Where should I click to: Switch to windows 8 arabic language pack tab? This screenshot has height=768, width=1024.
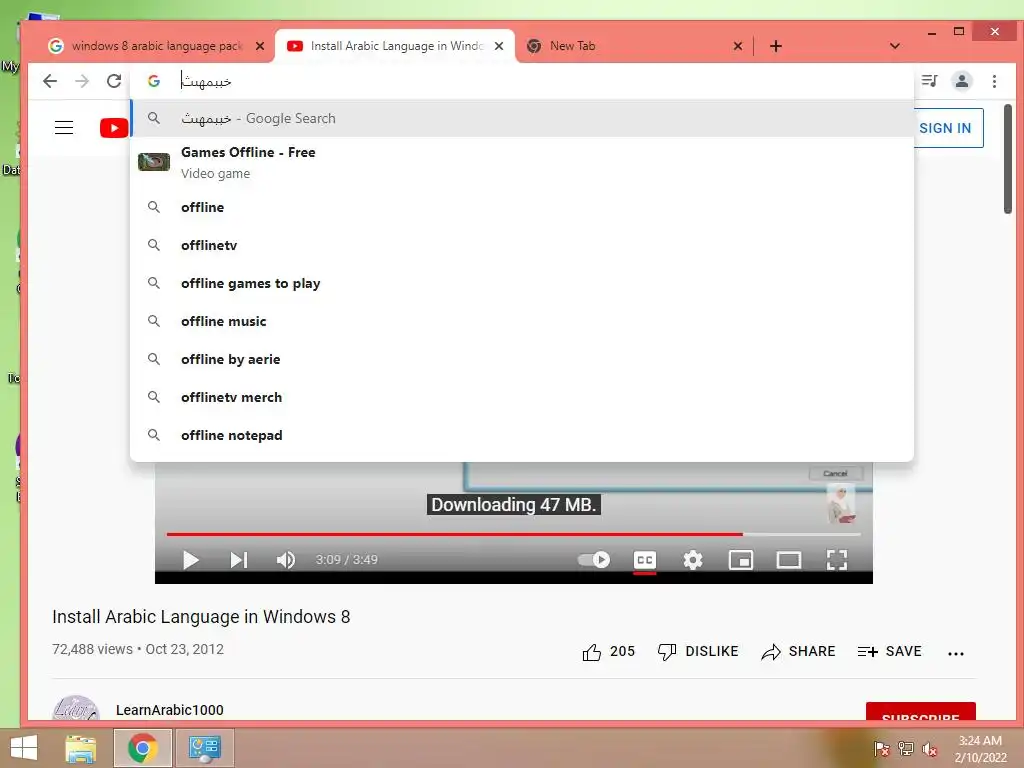[157, 46]
